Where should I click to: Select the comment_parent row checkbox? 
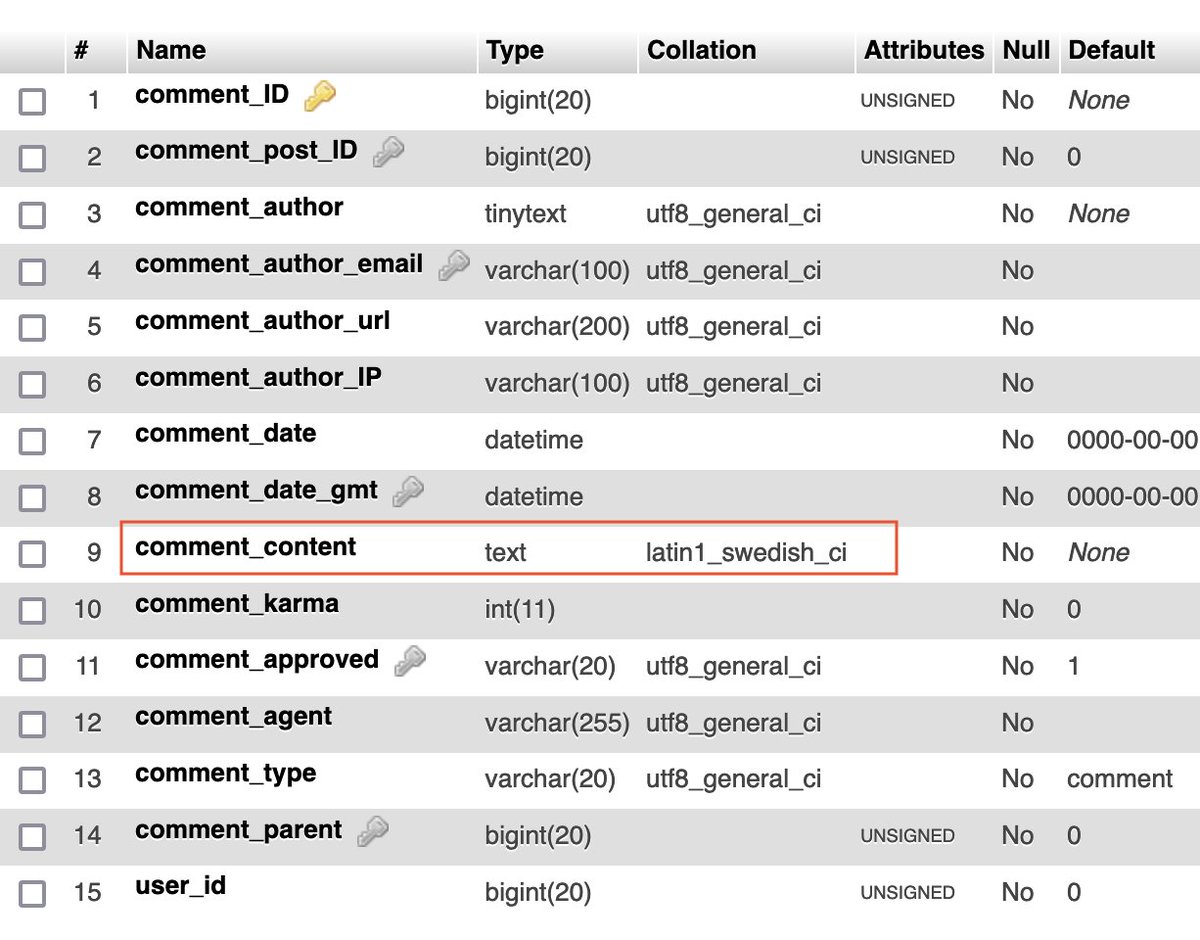(33, 835)
